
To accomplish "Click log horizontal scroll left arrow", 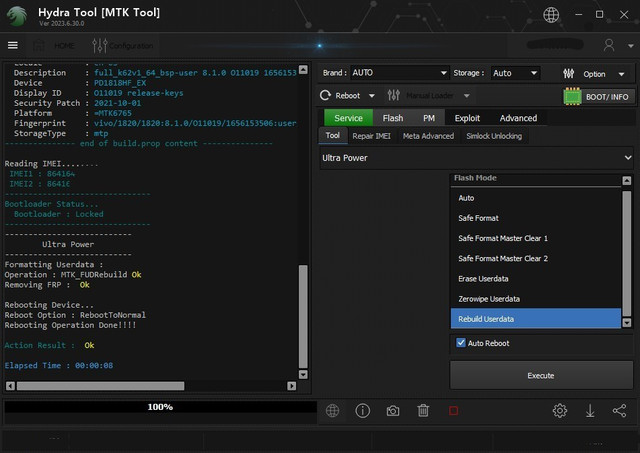I will [11, 386].
